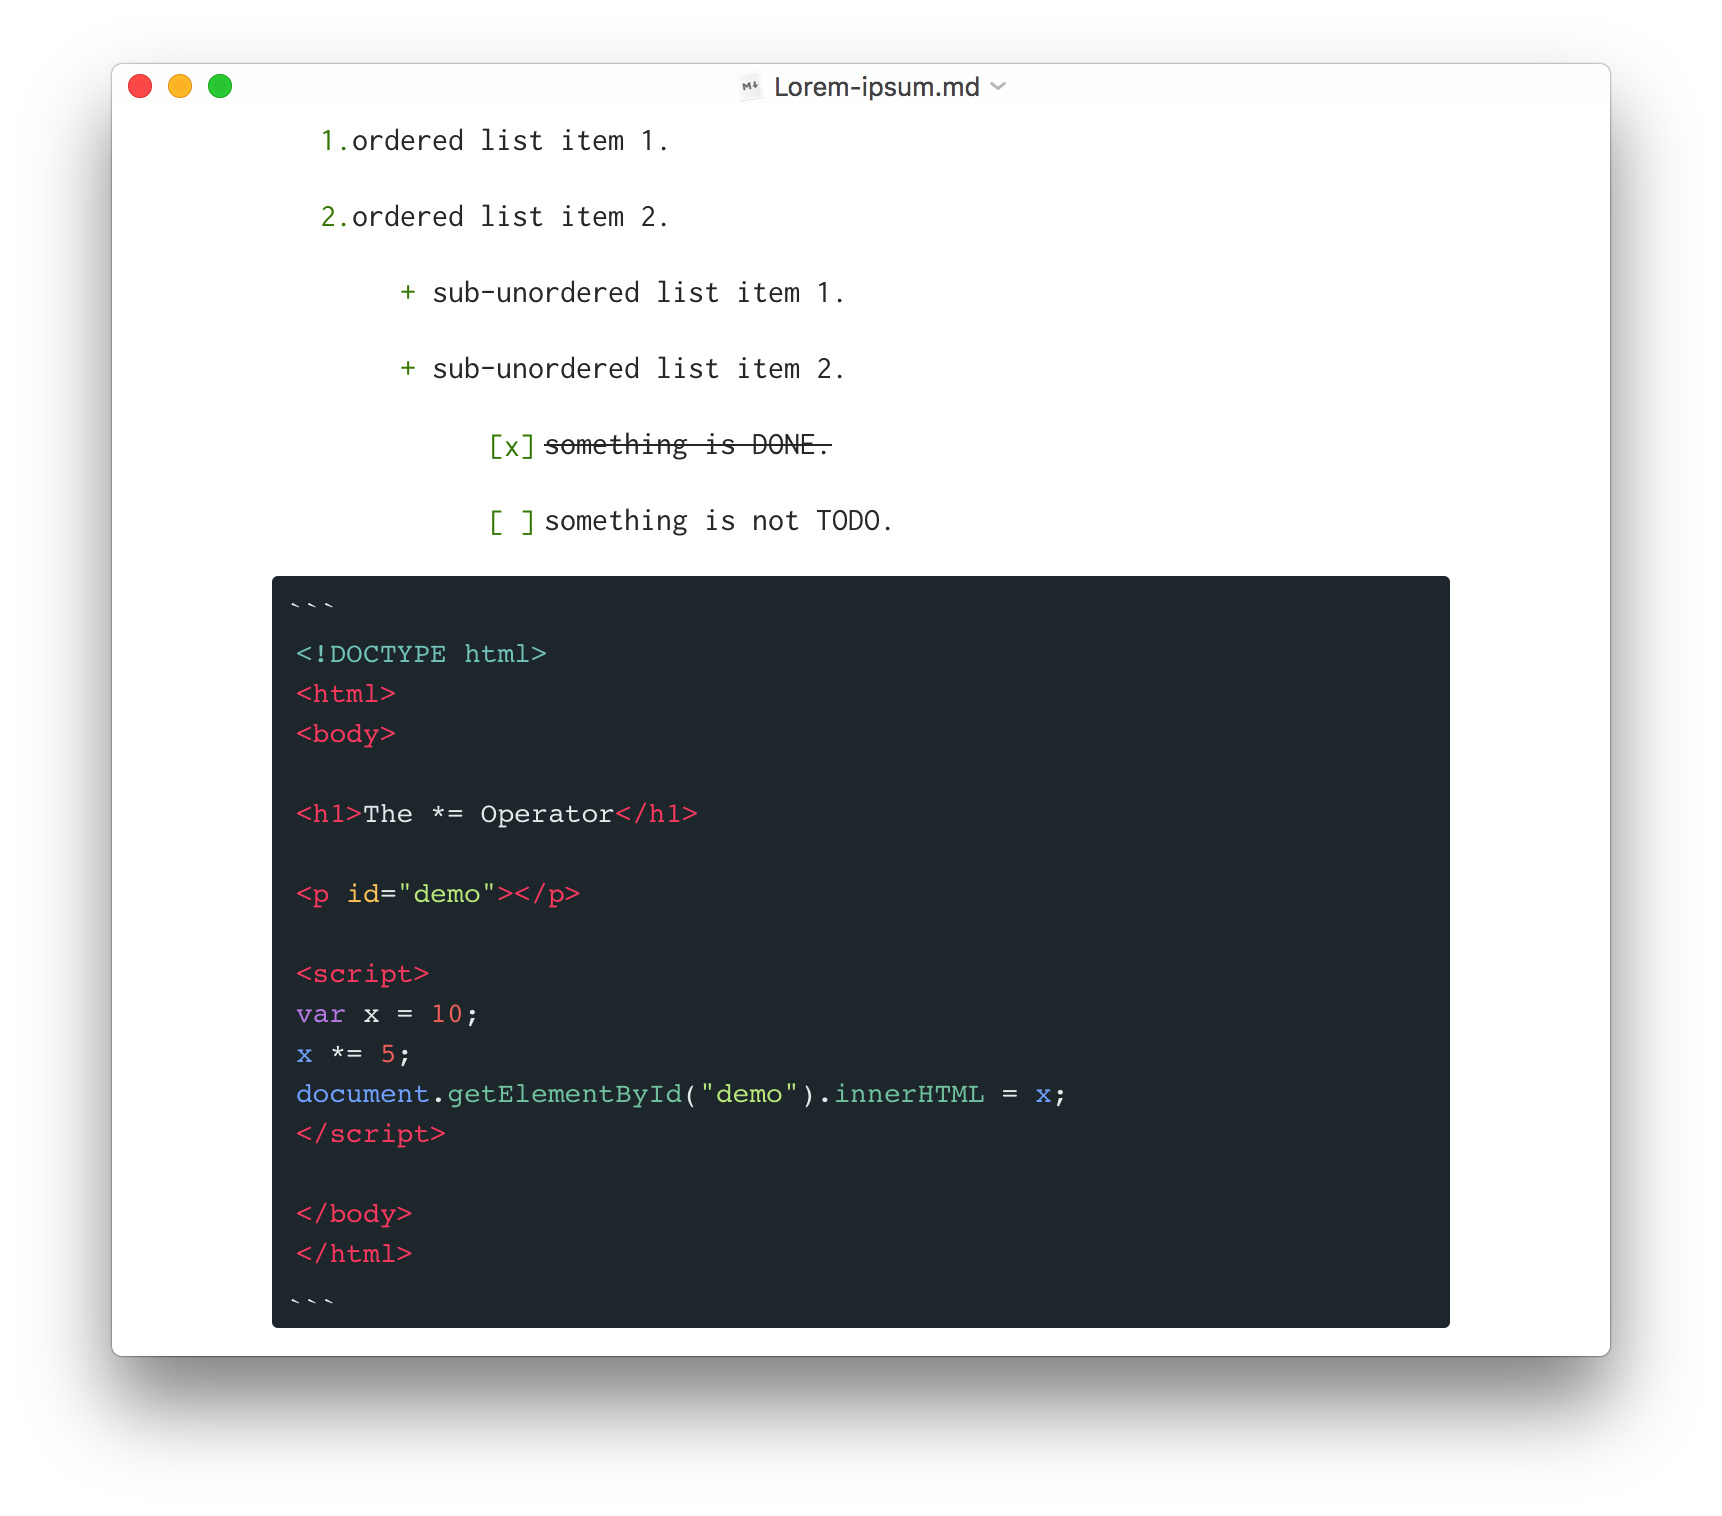
Task: Click the '+' bullet of sub-unordered item 2
Action: (x=408, y=368)
